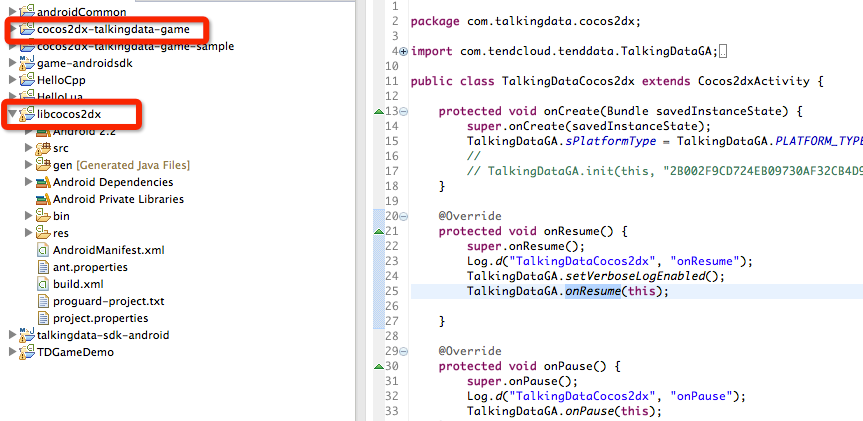The height and width of the screenshot is (421, 863).
Task: Expand the gen Generated Java Files node
Action: pyautogui.click(x=29, y=165)
